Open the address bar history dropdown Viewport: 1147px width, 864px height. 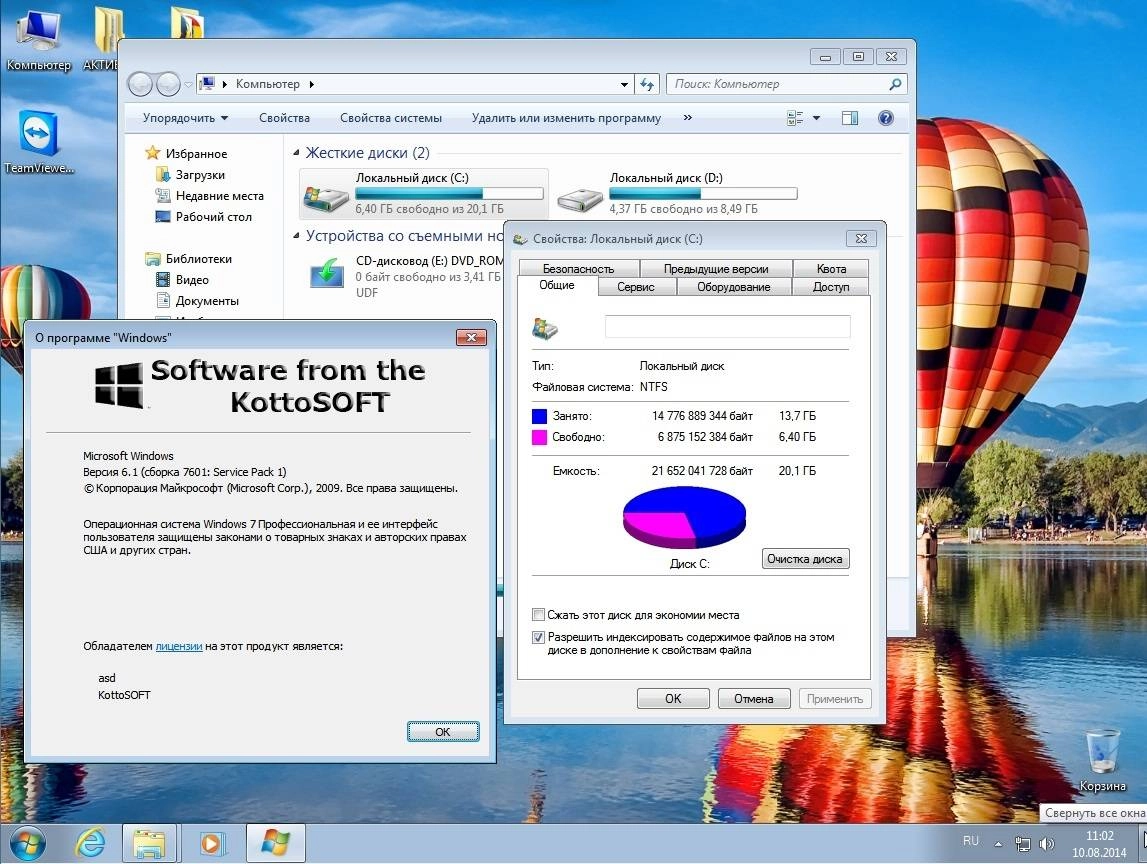tap(624, 84)
